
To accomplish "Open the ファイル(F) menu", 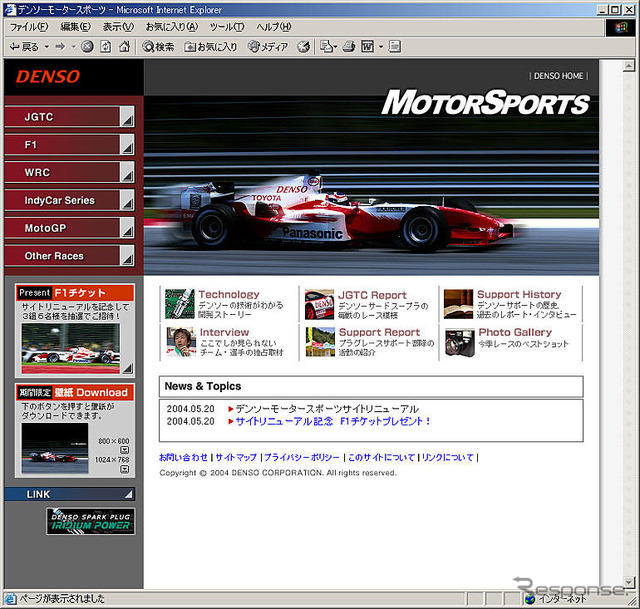I will click(x=29, y=27).
